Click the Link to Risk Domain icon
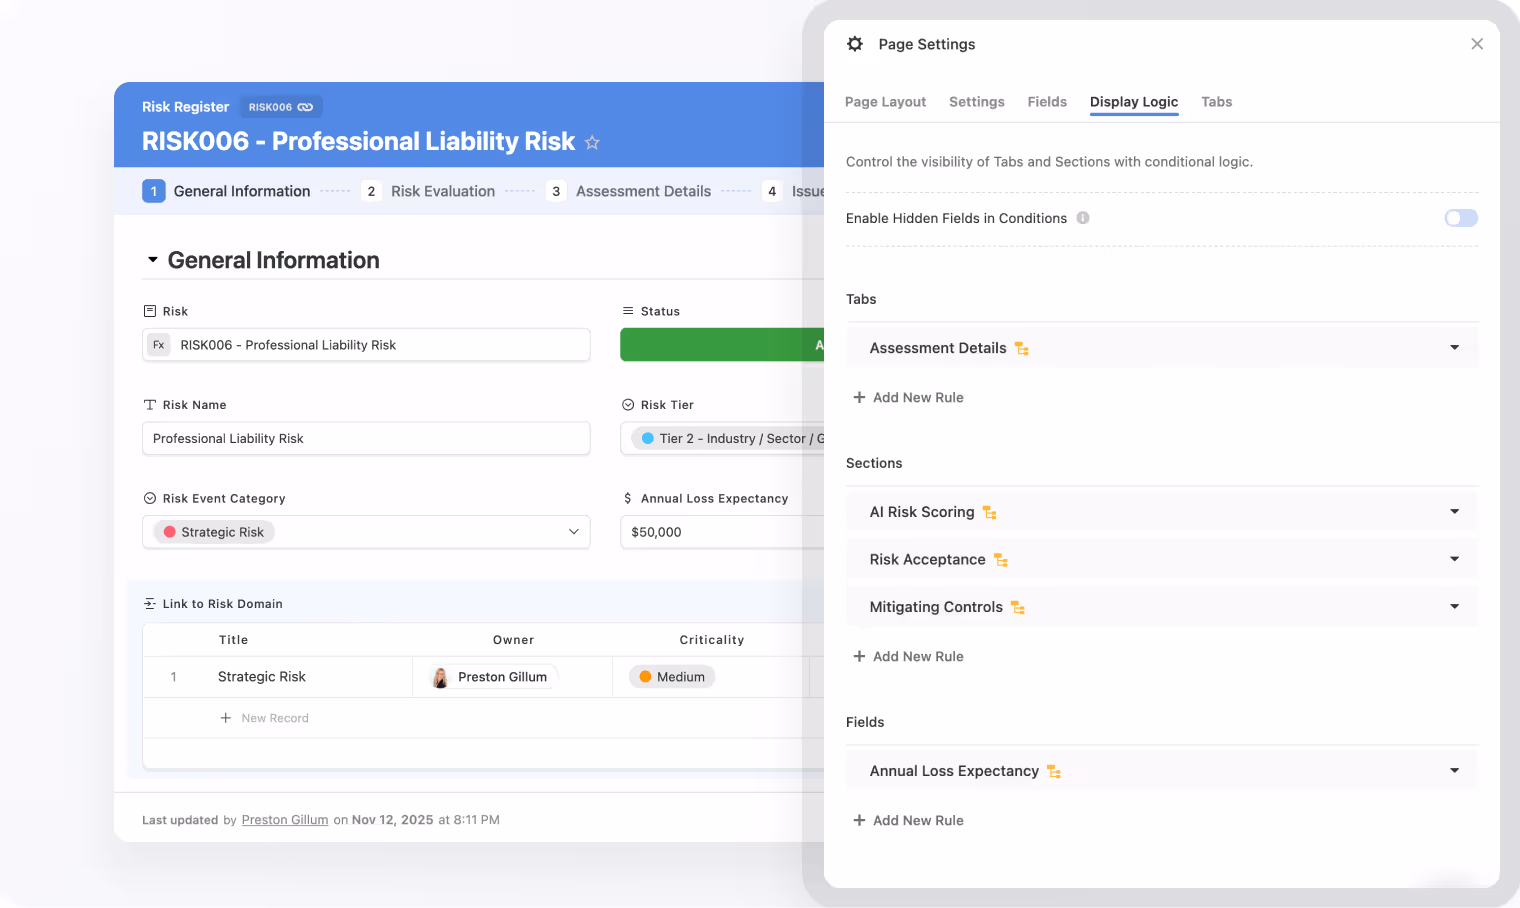 [150, 604]
